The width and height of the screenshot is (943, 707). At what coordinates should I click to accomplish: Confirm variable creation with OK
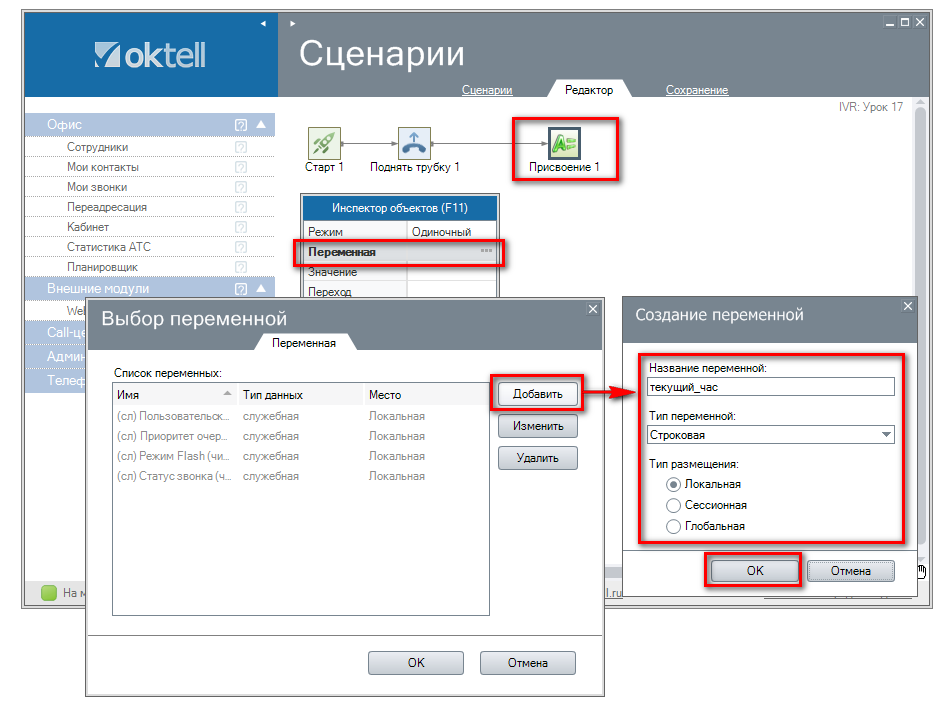pos(754,571)
